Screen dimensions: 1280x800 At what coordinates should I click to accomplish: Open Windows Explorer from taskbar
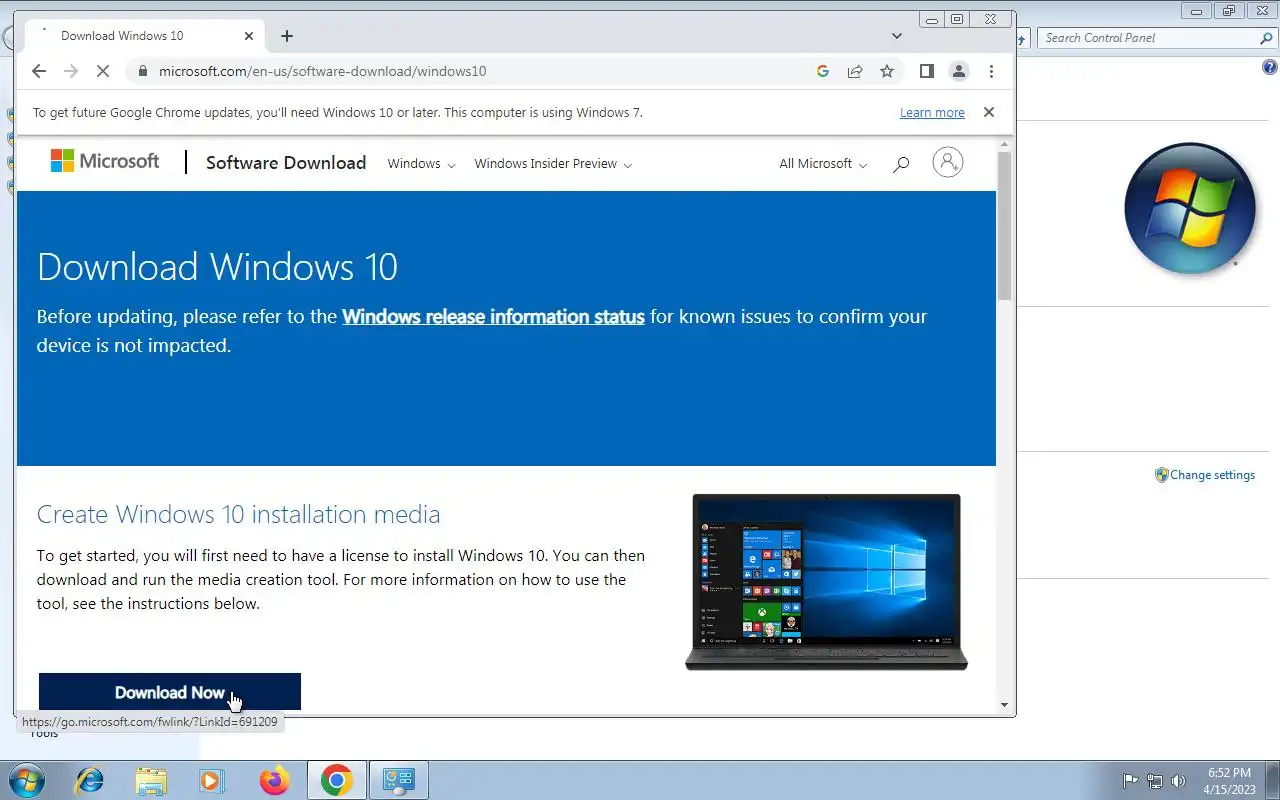(x=151, y=780)
